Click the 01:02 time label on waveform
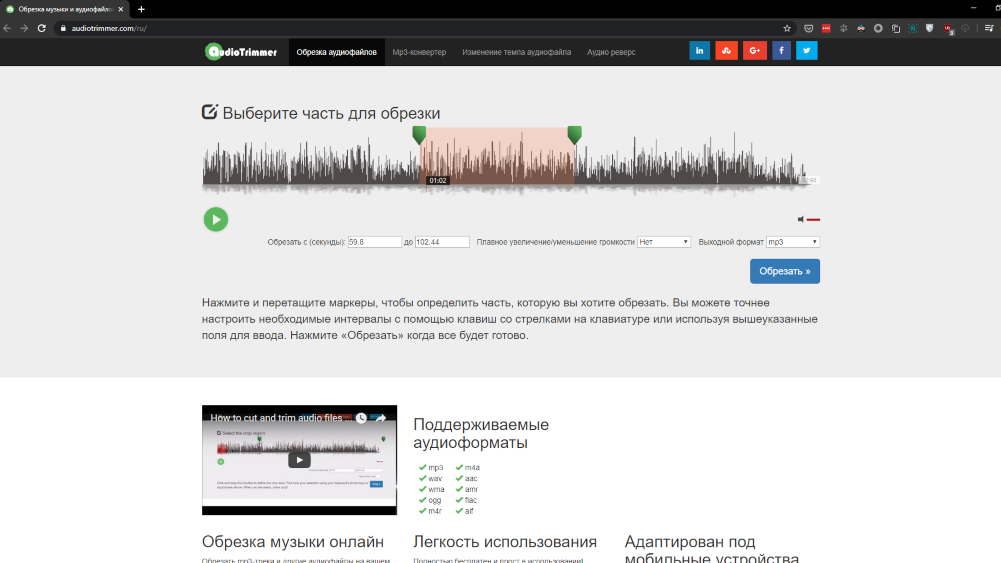 pos(438,181)
